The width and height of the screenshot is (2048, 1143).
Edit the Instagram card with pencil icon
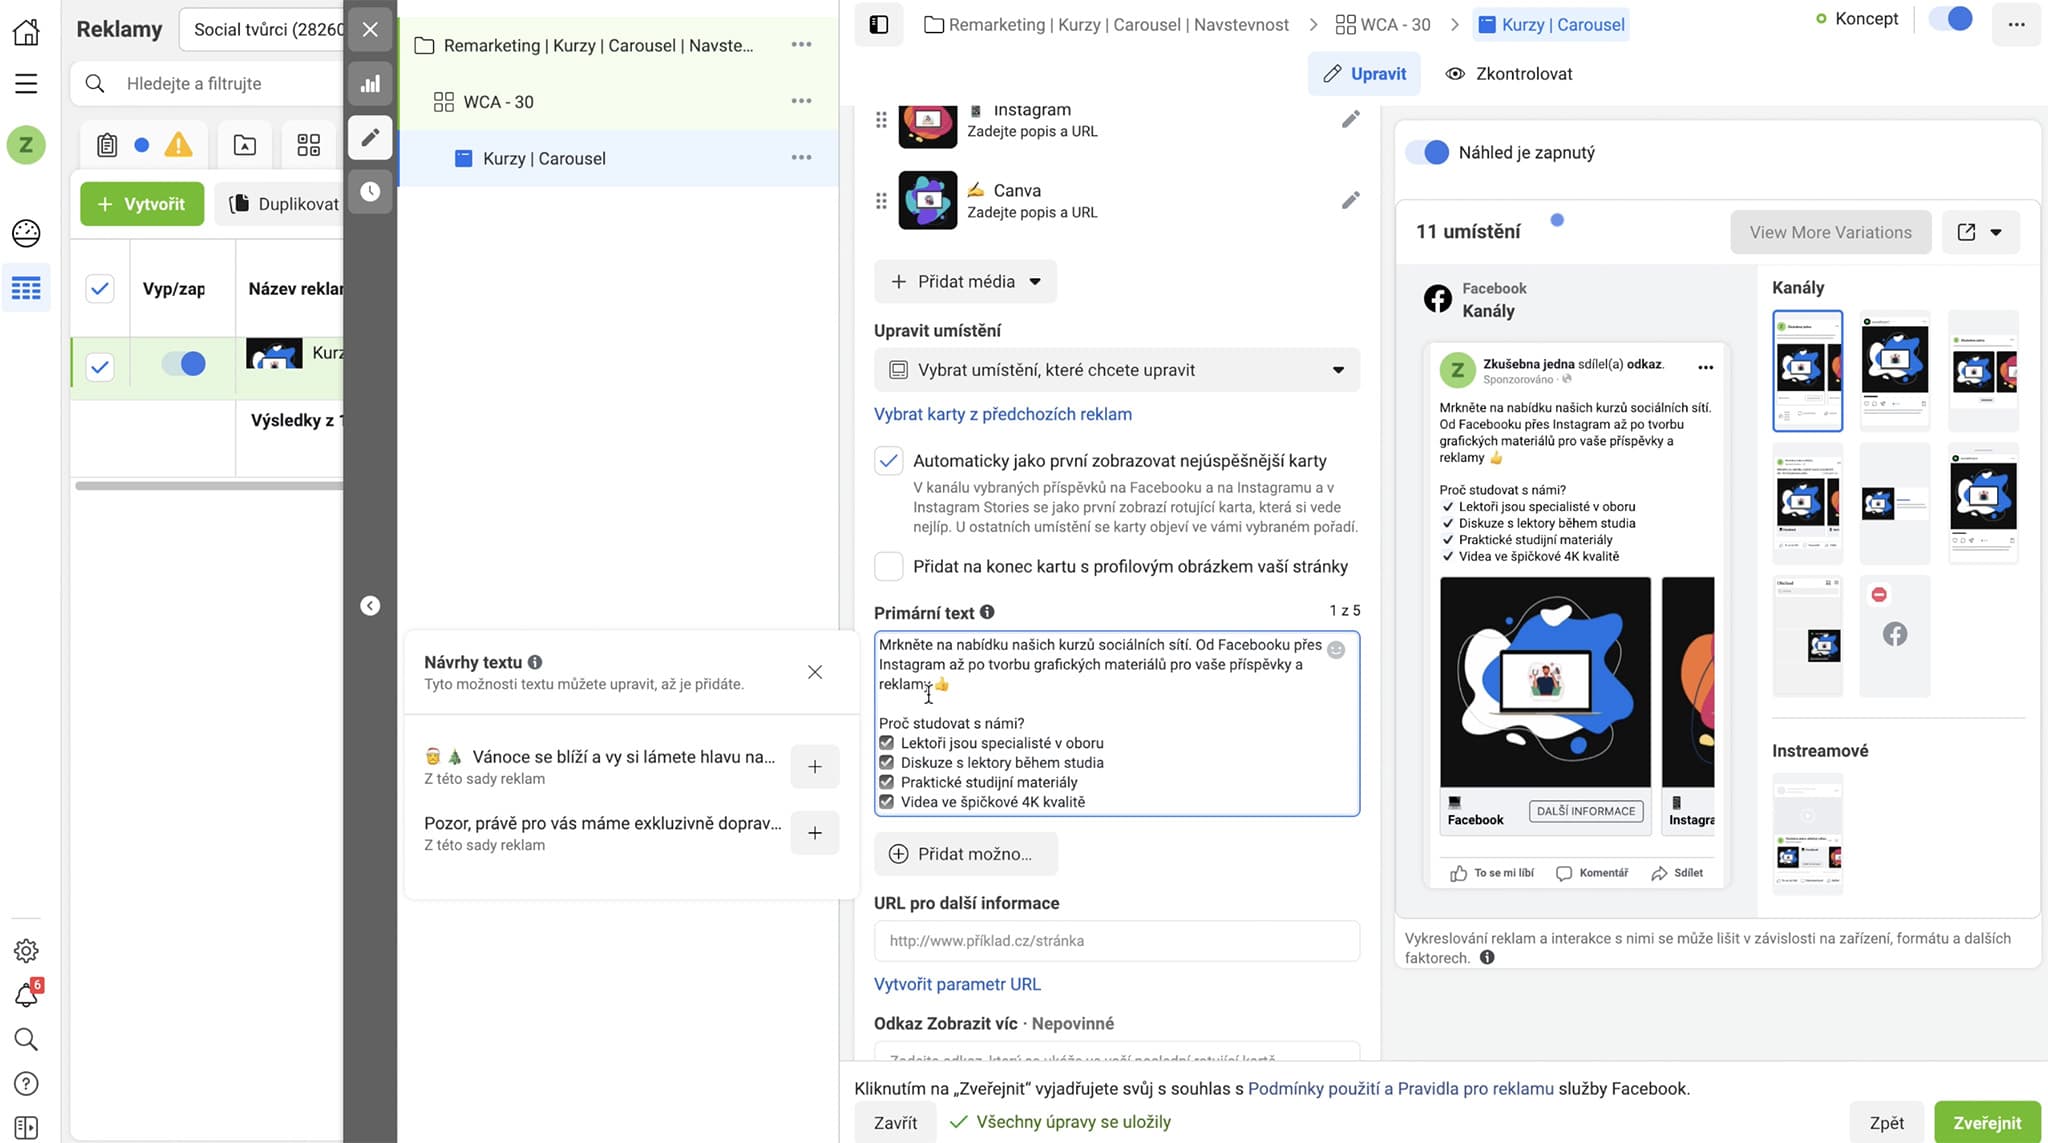click(1350, 120)
